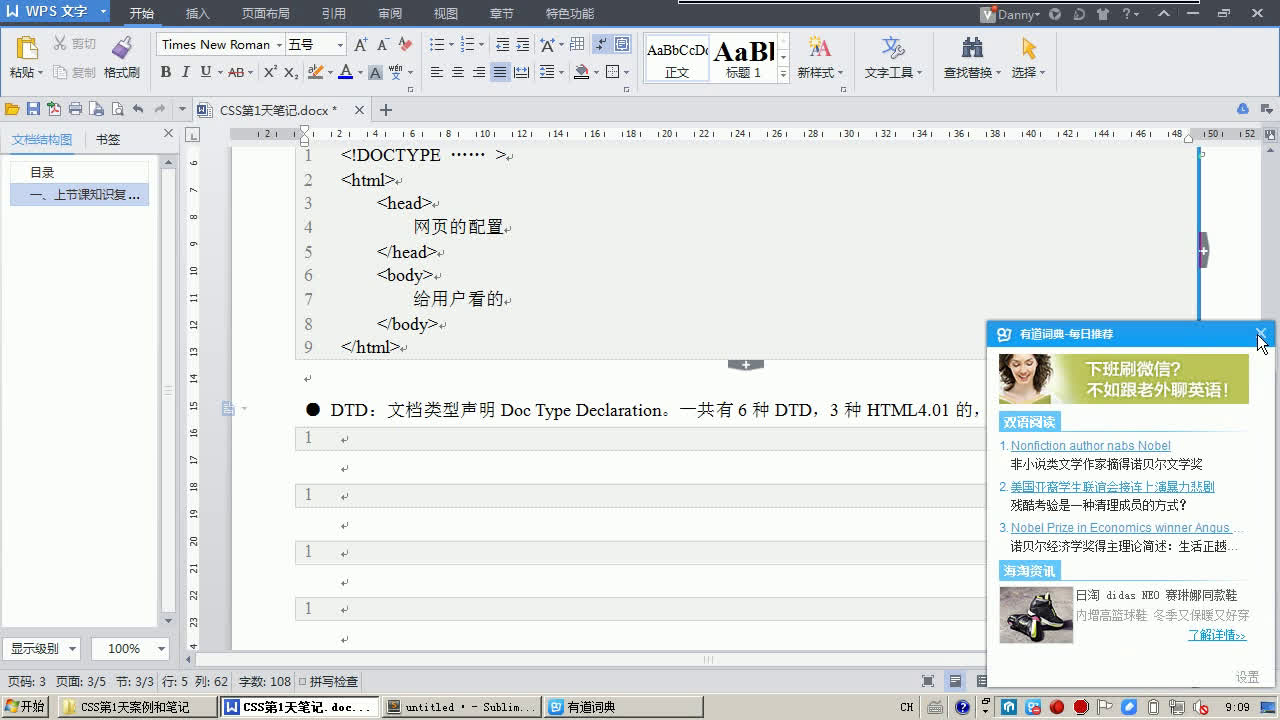The image size is (1280, 720).
Task: Switch to the 审阅 ribbon tab
Action: pyautogui.click(x=390, y=14)
